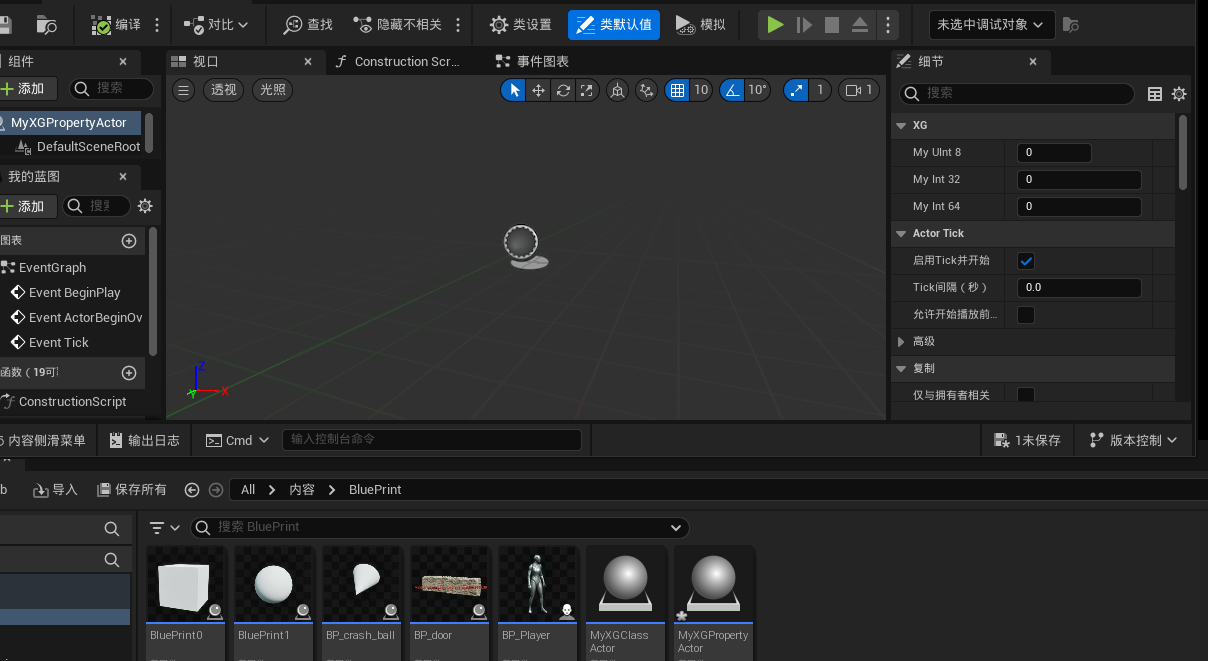The width and height of the screenshot is (1208, 661).
Task: Click the Compile (编译) button
Action: pos(117,25)
